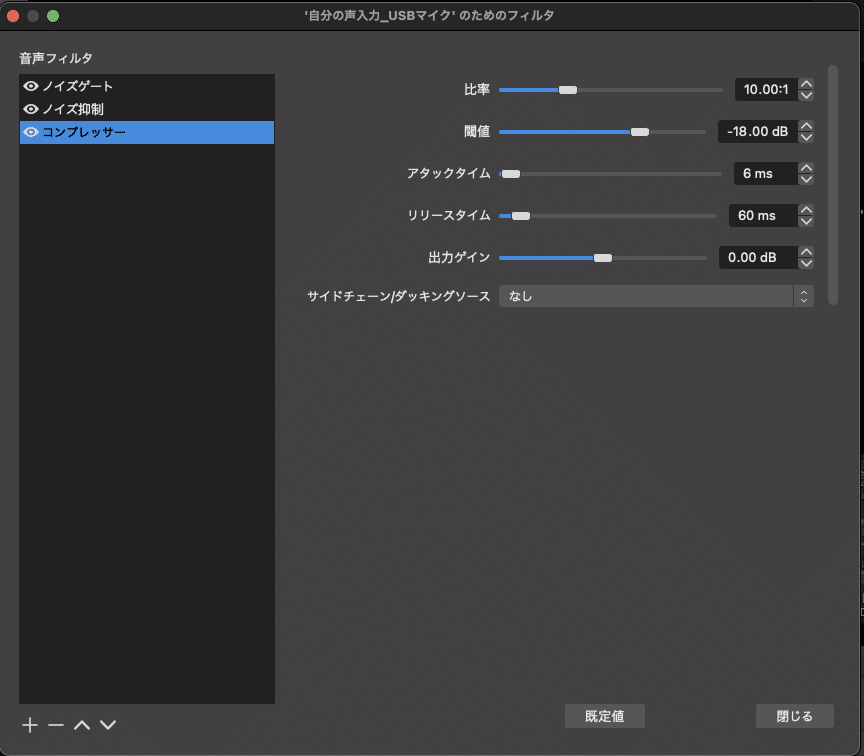
Task: Move selected filter up with arrow icon
Action: coord(82,725)
